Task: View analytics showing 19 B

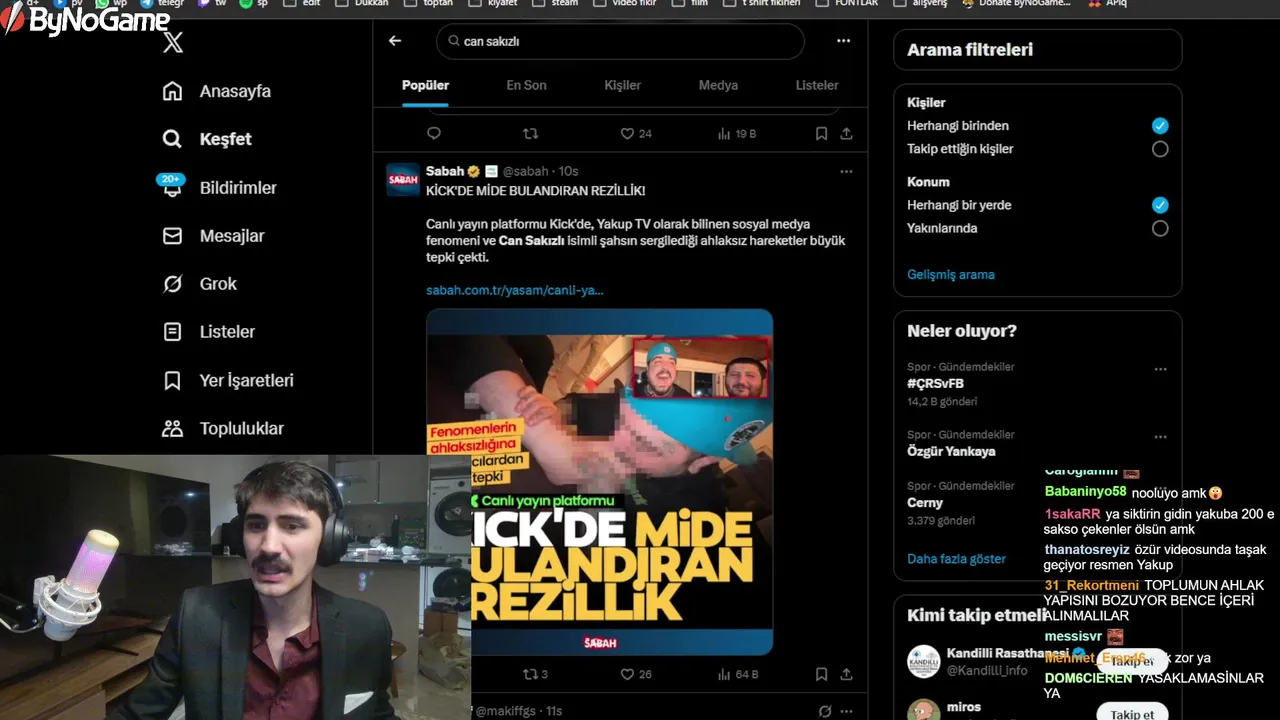Action: (737, 133)
